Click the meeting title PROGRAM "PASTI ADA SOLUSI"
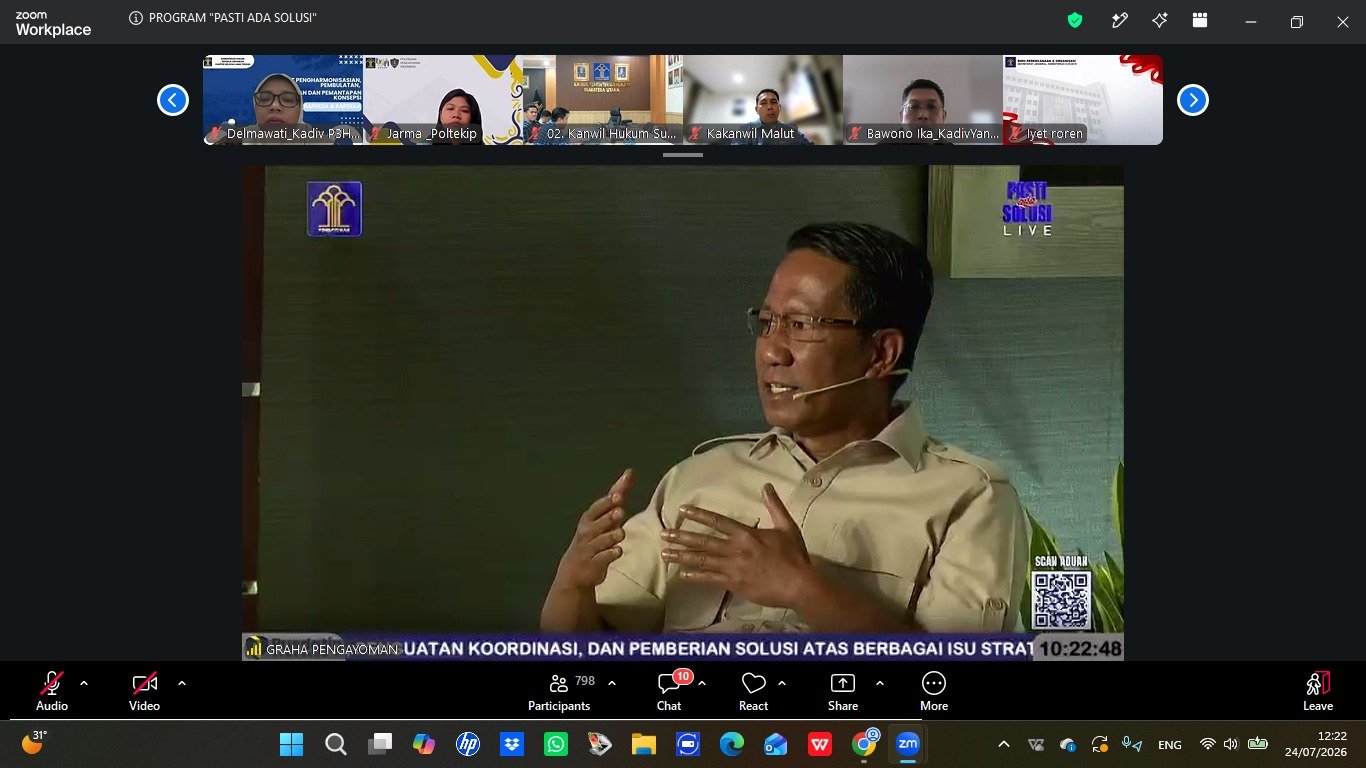The height and width of the screenshot is (768, 1366). point(232,18)
